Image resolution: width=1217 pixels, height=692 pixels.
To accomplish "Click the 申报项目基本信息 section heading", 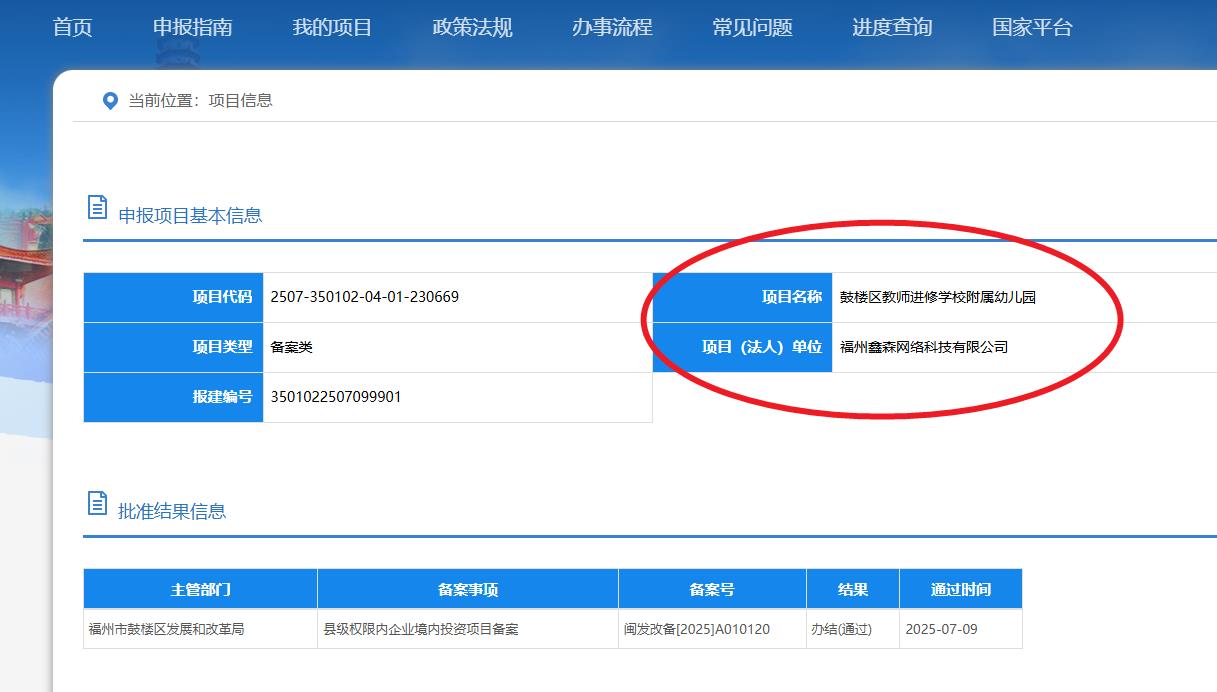I will coord(190,215).
